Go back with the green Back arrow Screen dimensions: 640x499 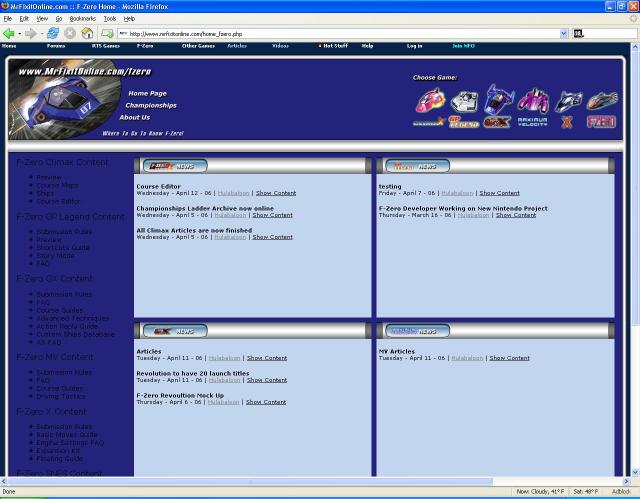tap(8, 33)
